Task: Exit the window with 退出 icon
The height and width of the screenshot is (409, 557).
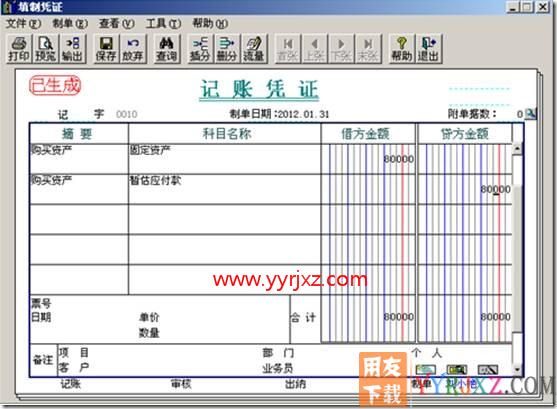Action: click(429, 49)
